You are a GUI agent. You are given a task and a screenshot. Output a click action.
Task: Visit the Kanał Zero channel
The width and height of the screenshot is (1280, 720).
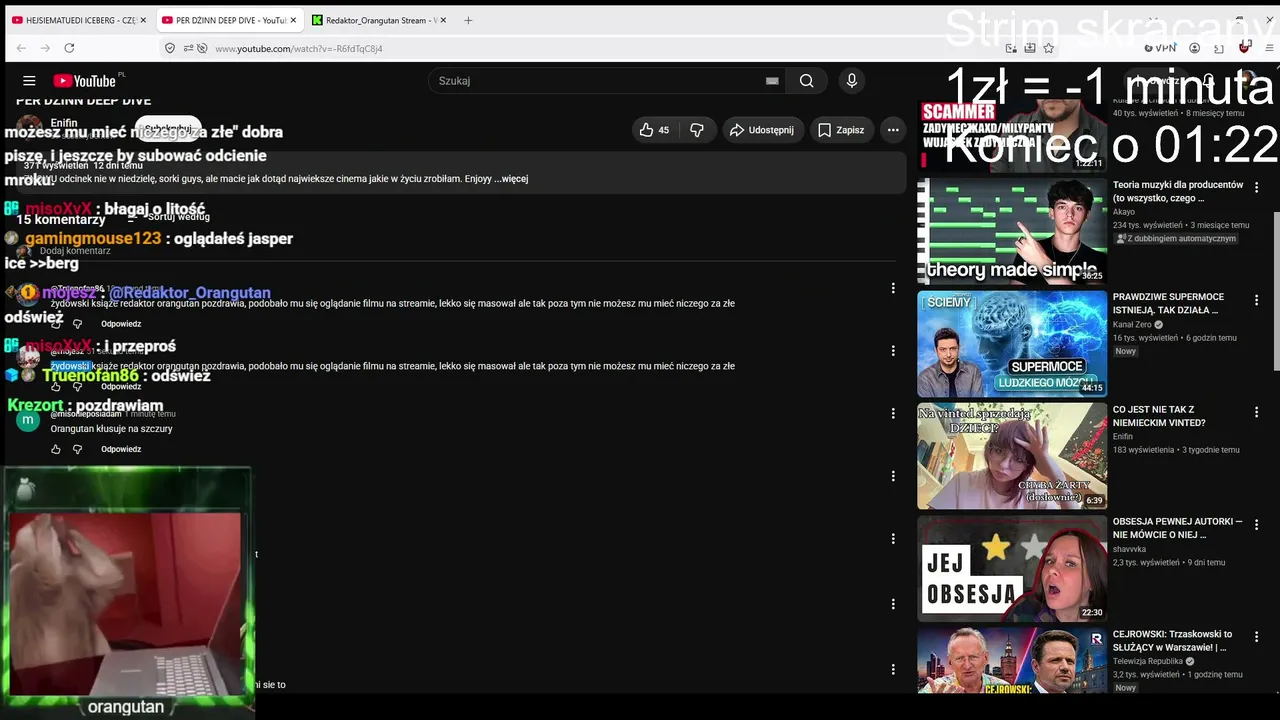click(1132, 325)
